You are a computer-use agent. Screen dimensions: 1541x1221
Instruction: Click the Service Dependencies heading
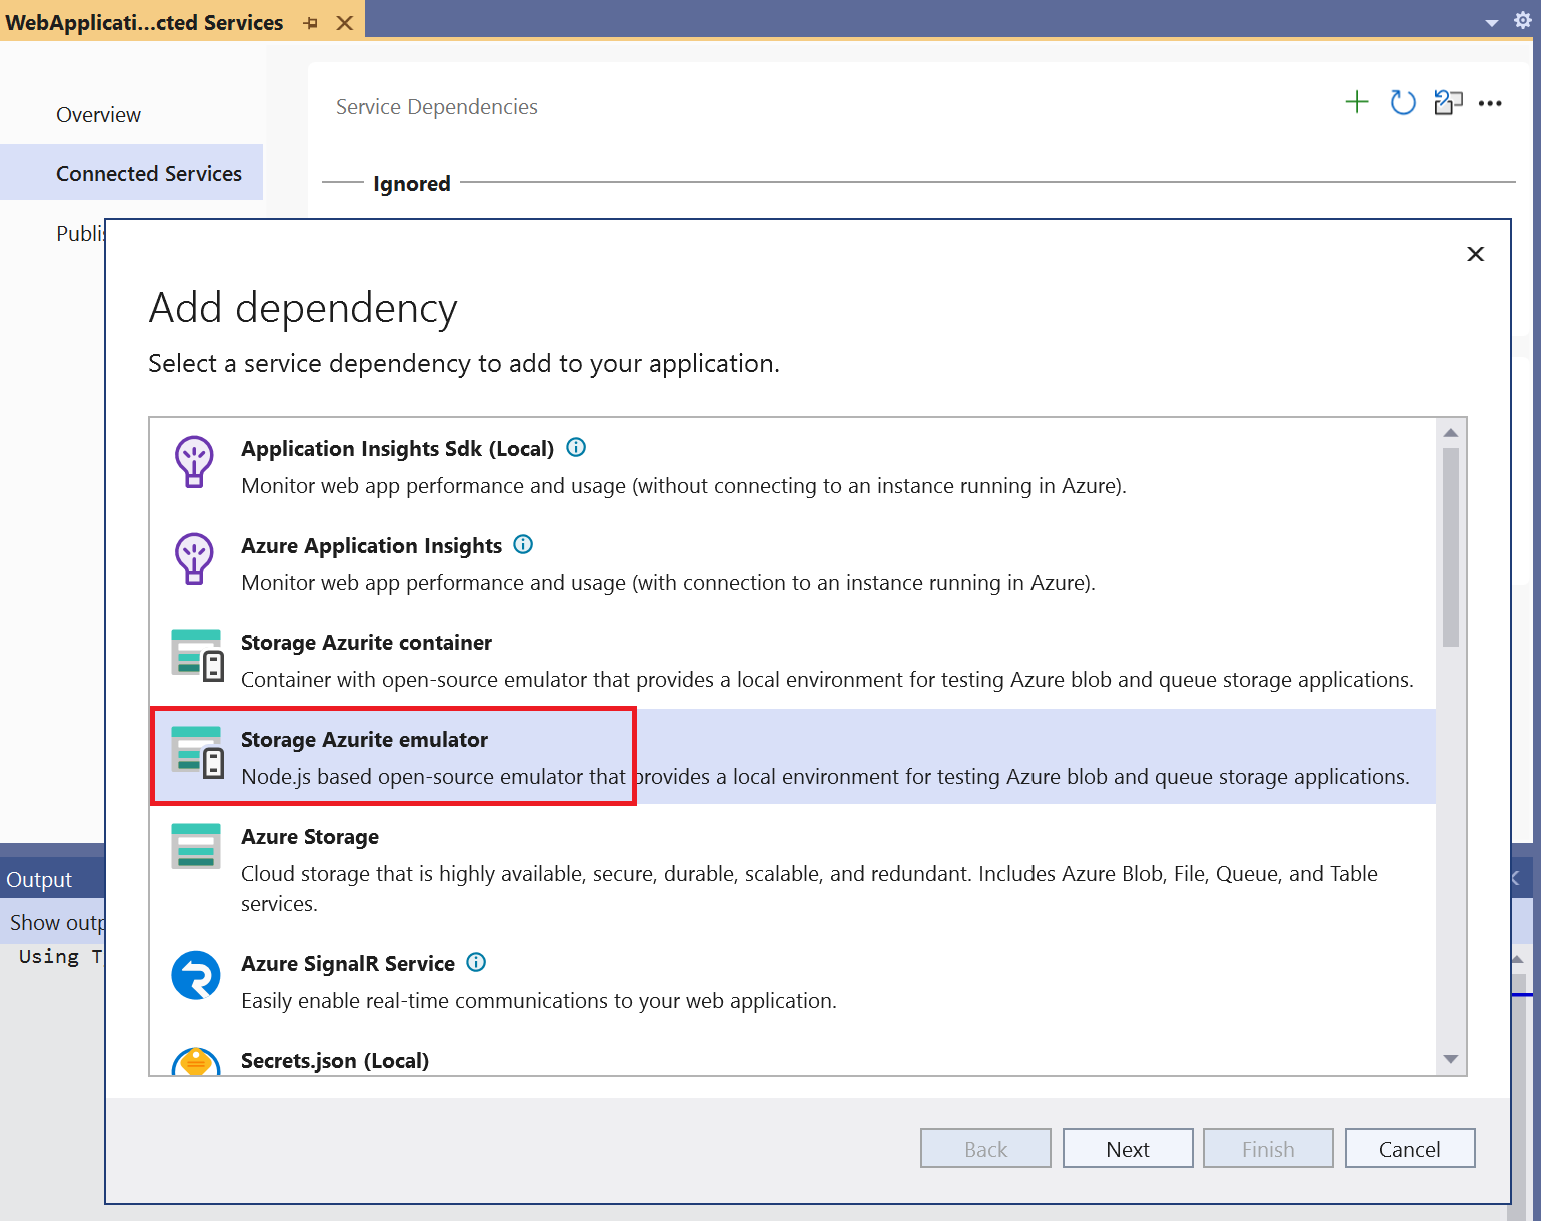(437, 107)
